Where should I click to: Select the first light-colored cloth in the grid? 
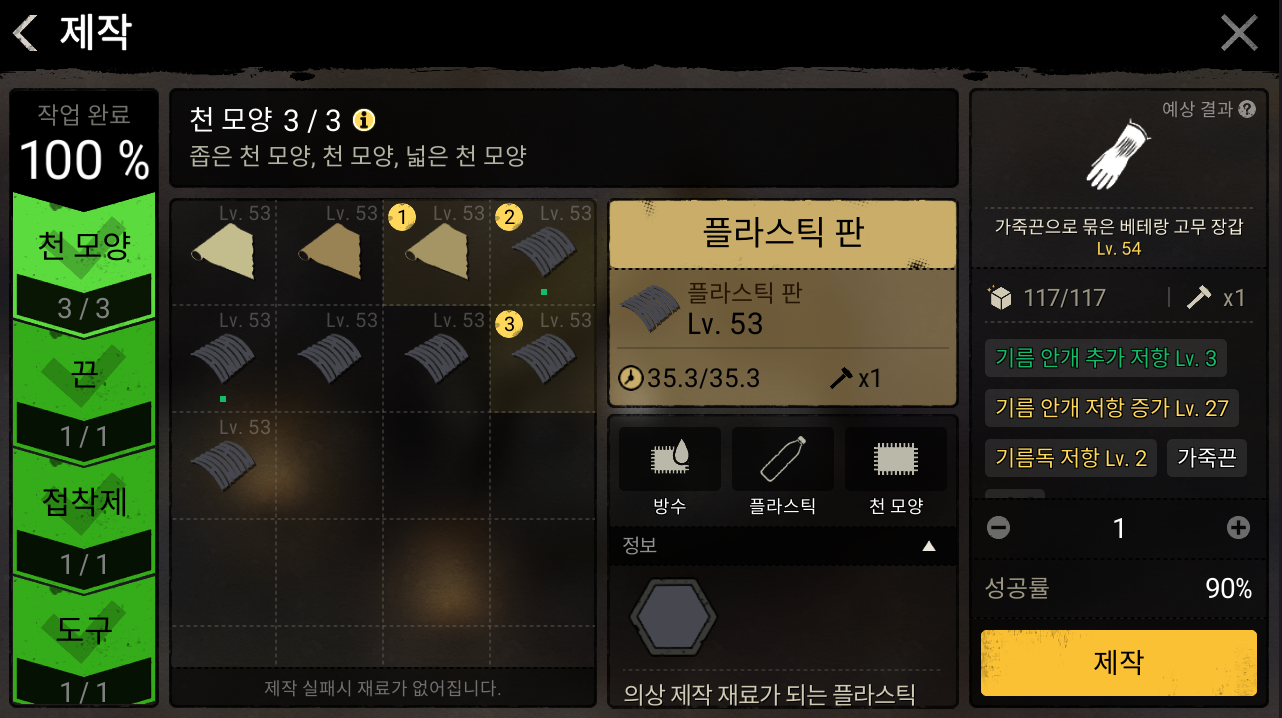click(222, 252)
